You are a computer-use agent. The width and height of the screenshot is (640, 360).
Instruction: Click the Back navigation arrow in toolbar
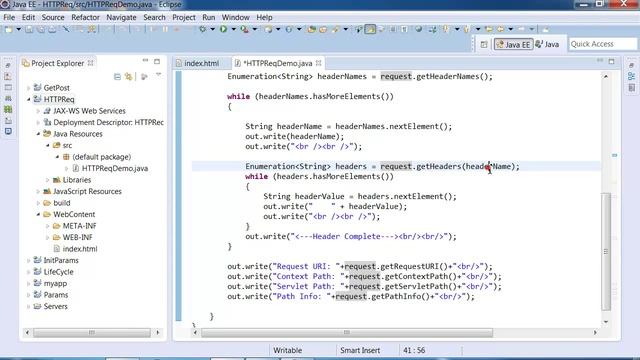[501, 29]
